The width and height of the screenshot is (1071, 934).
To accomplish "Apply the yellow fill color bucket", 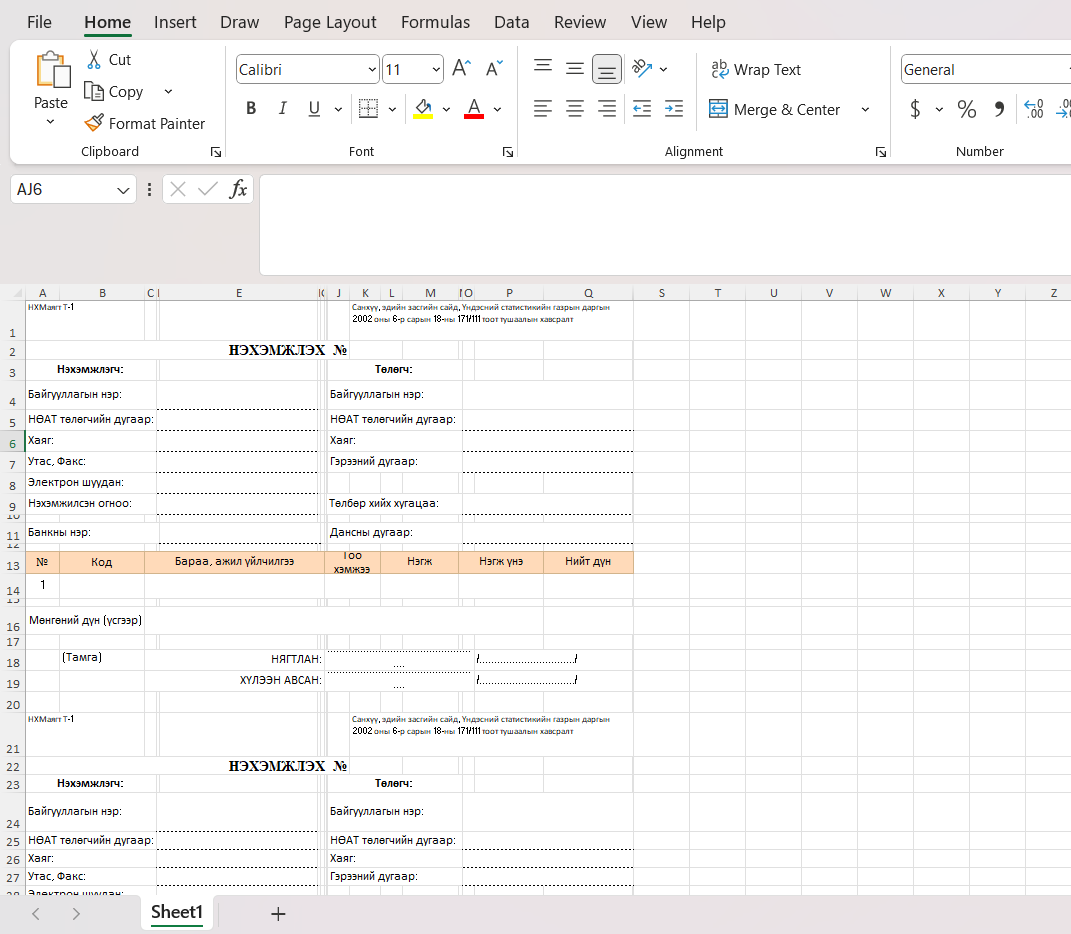I will [x=423, y=109].
